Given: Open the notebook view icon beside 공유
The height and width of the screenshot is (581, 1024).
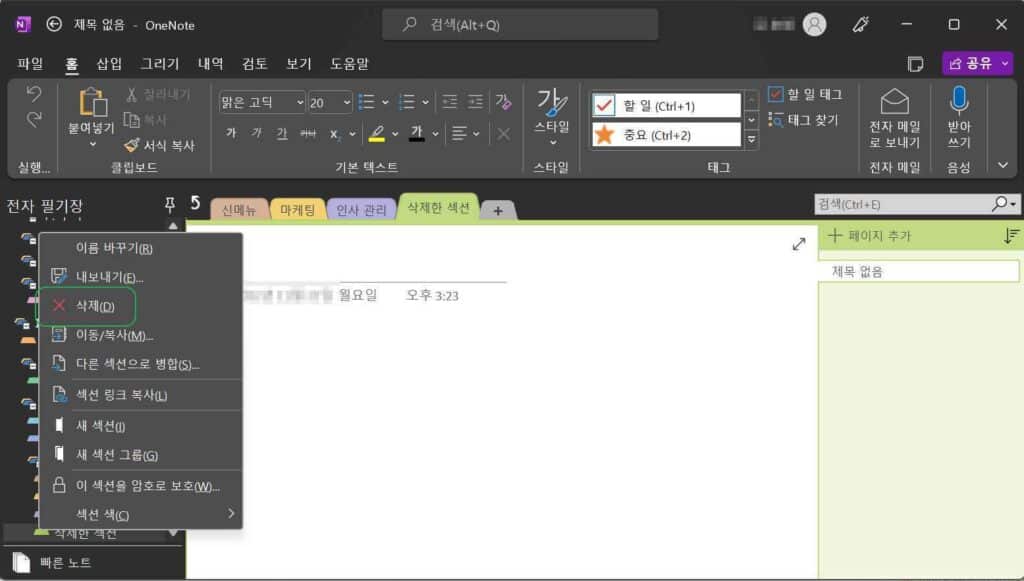Looking at the screenshot, I should pyautogui.click(x=915, y=64).
